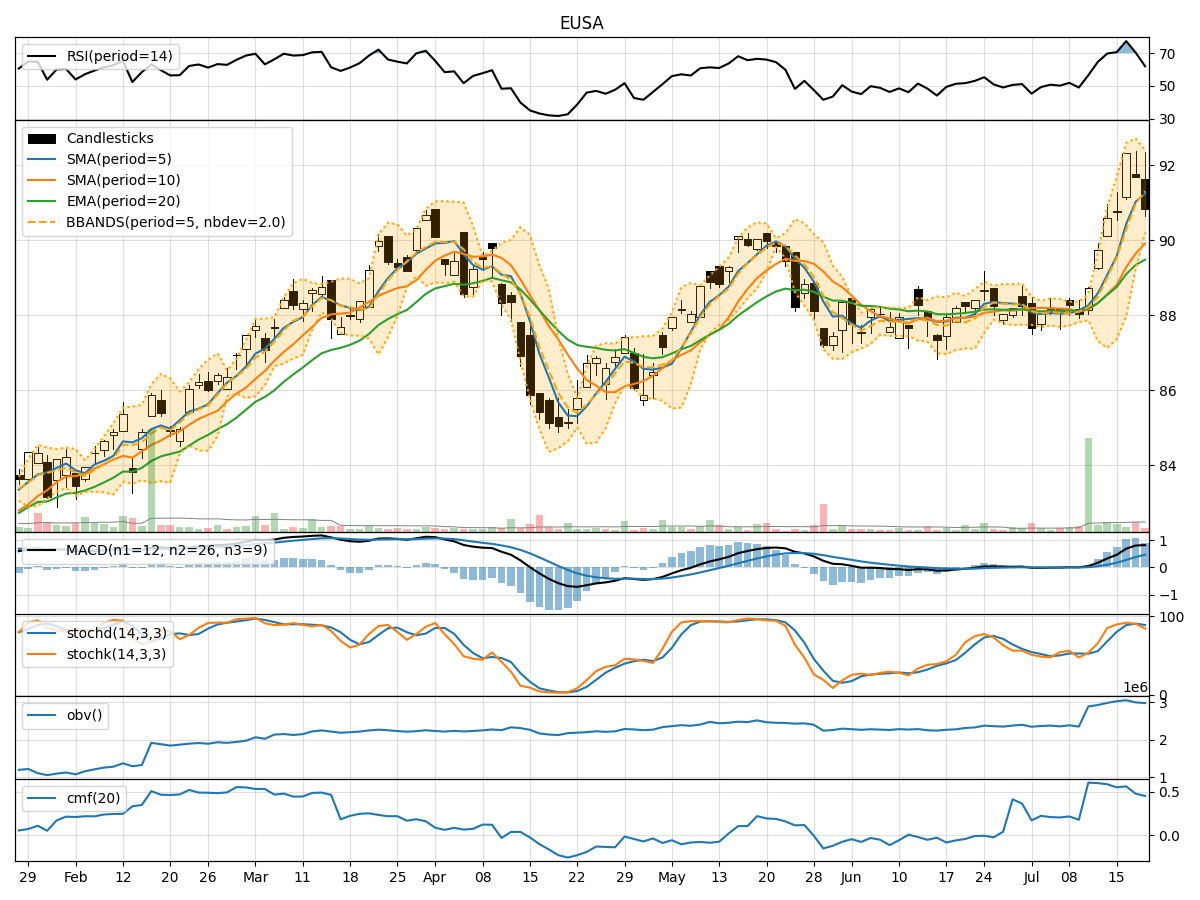Viewport: 1200px width, 900px height.
Task: Click the RSI(period=14) legend label
Action: [x=119, y=56]
